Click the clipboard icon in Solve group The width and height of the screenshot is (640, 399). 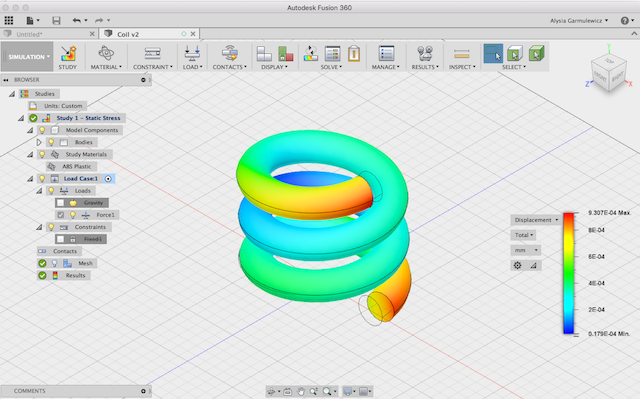(354, 53)
